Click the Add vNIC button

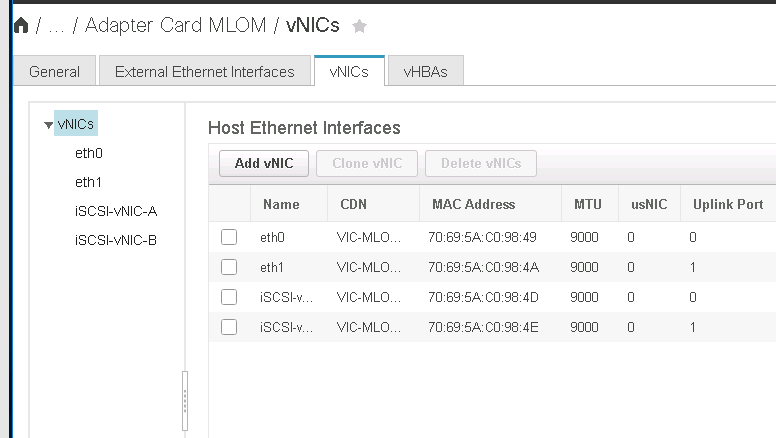(264, 163)
